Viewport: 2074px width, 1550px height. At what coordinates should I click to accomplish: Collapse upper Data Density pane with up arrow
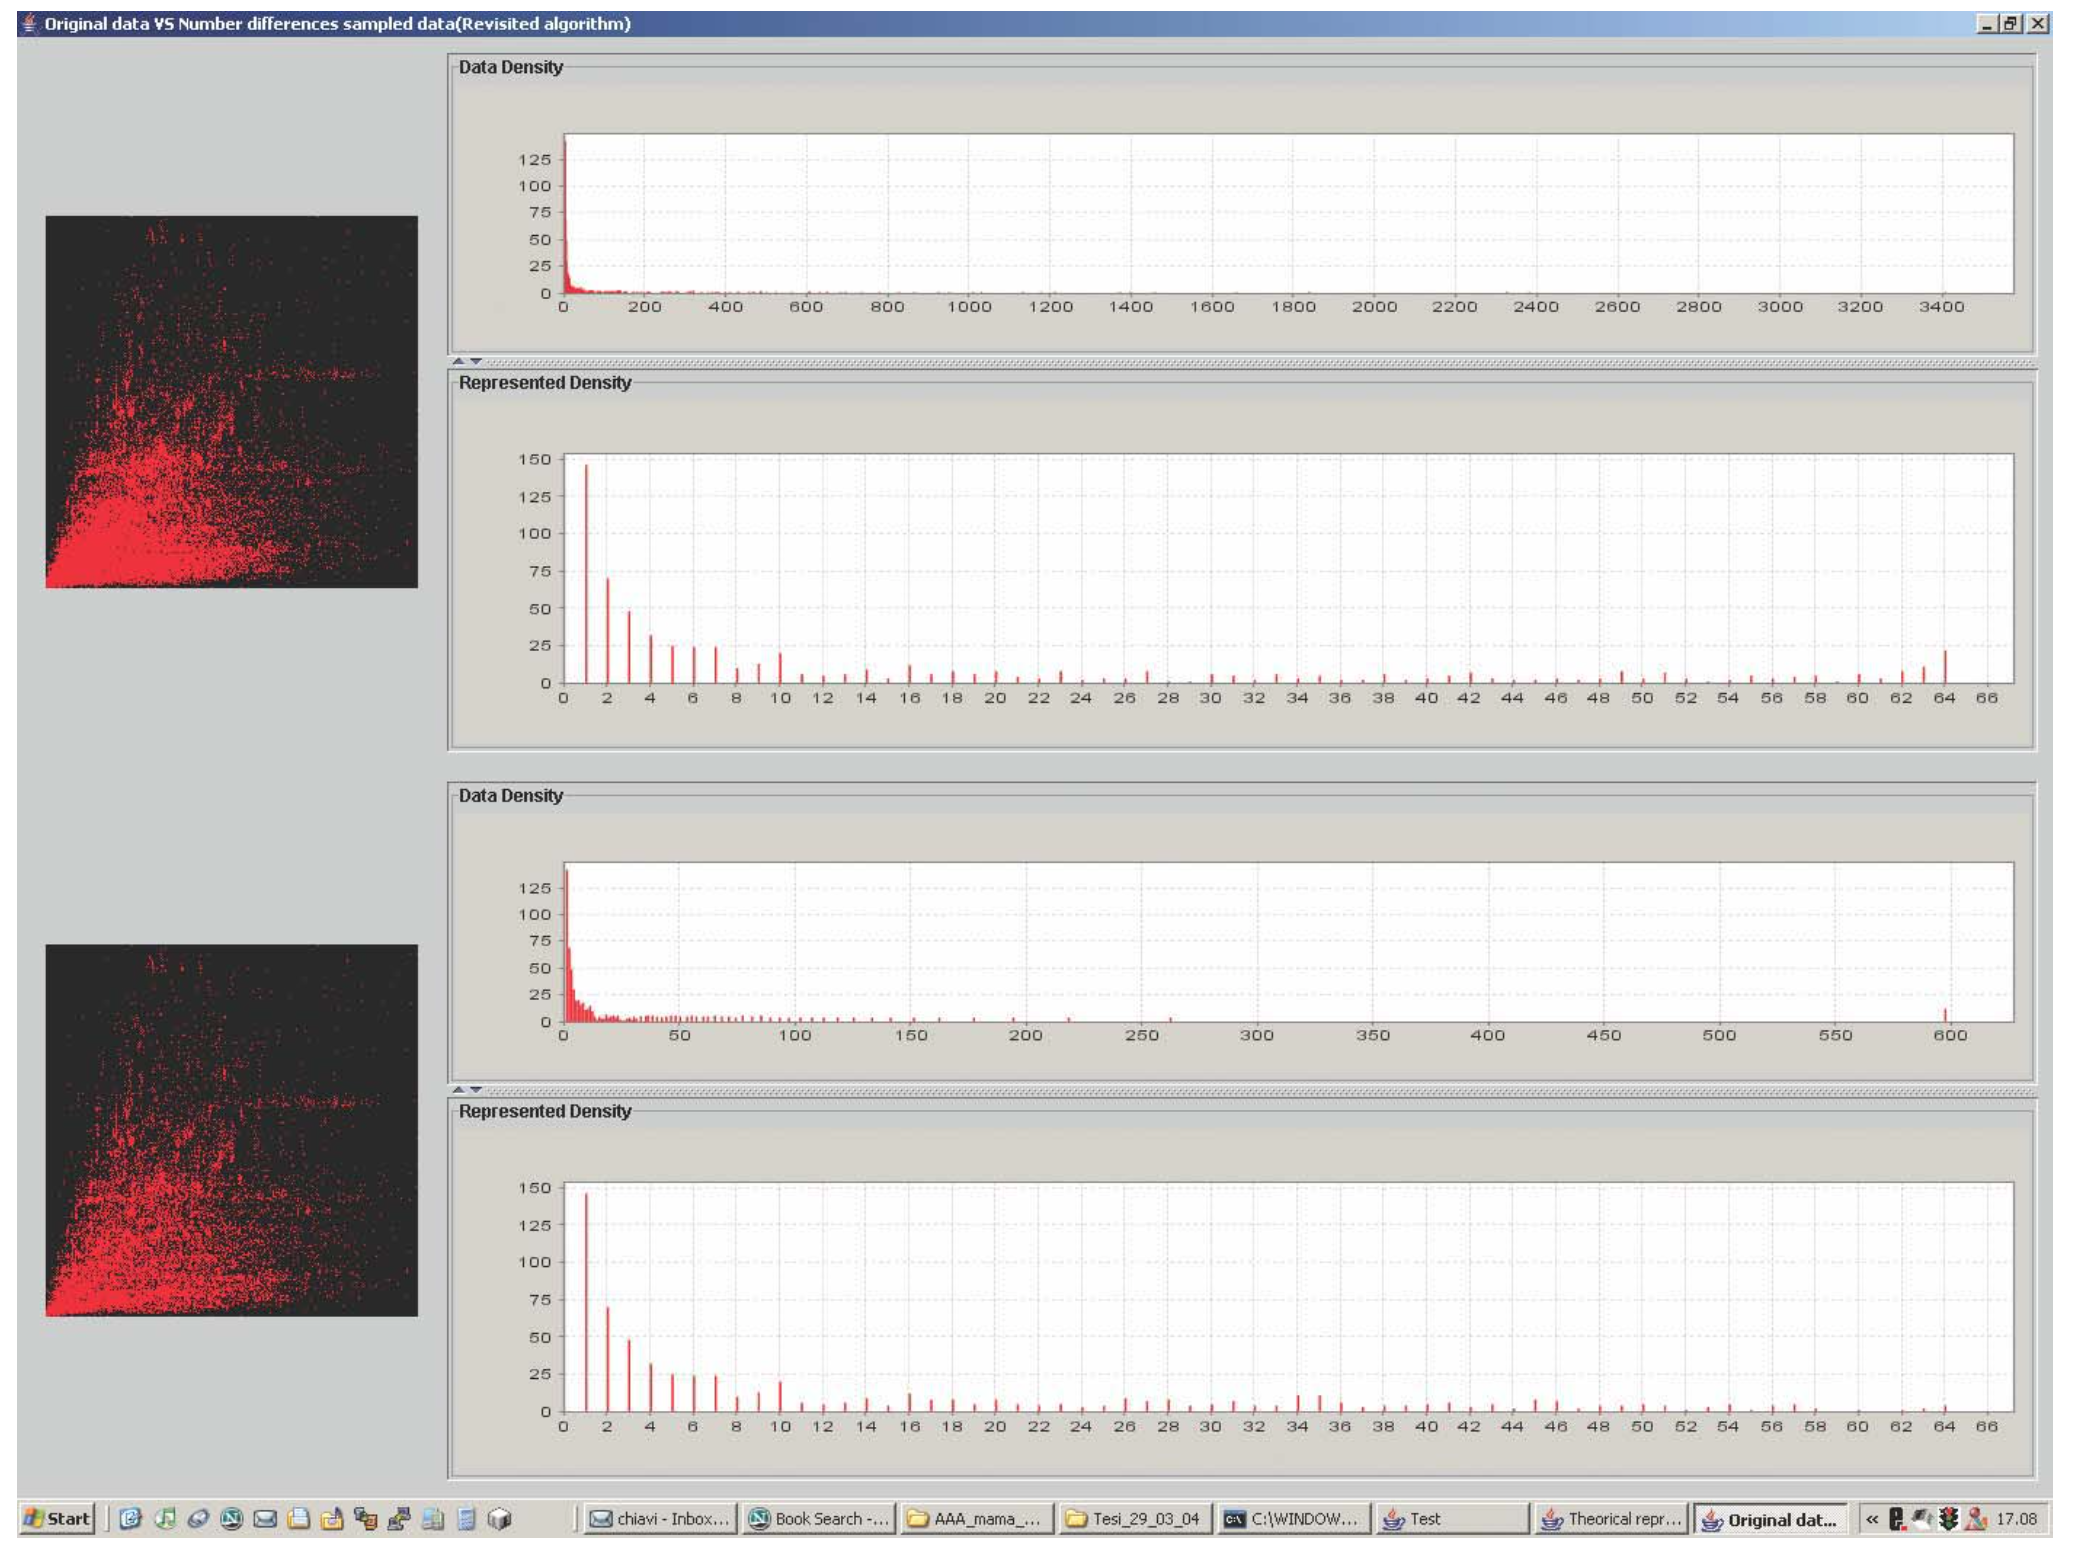(458, 361)
